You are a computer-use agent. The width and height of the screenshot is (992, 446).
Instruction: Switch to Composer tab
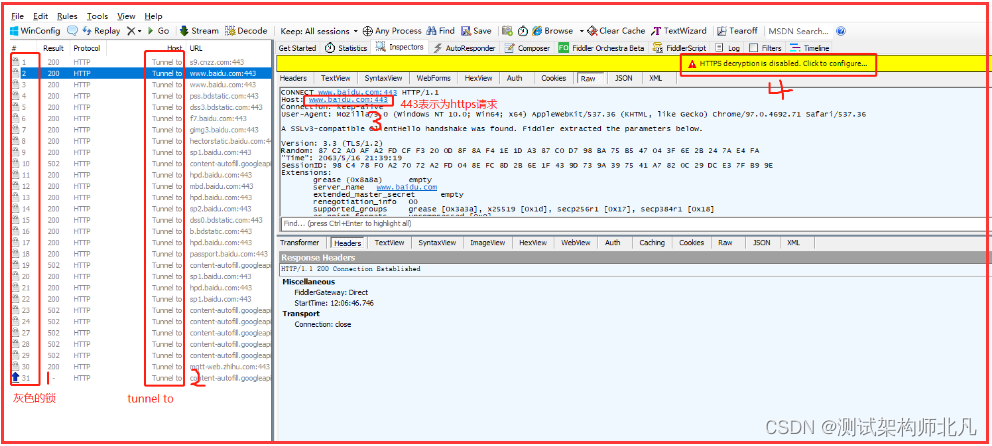click(x=528, y=48)
